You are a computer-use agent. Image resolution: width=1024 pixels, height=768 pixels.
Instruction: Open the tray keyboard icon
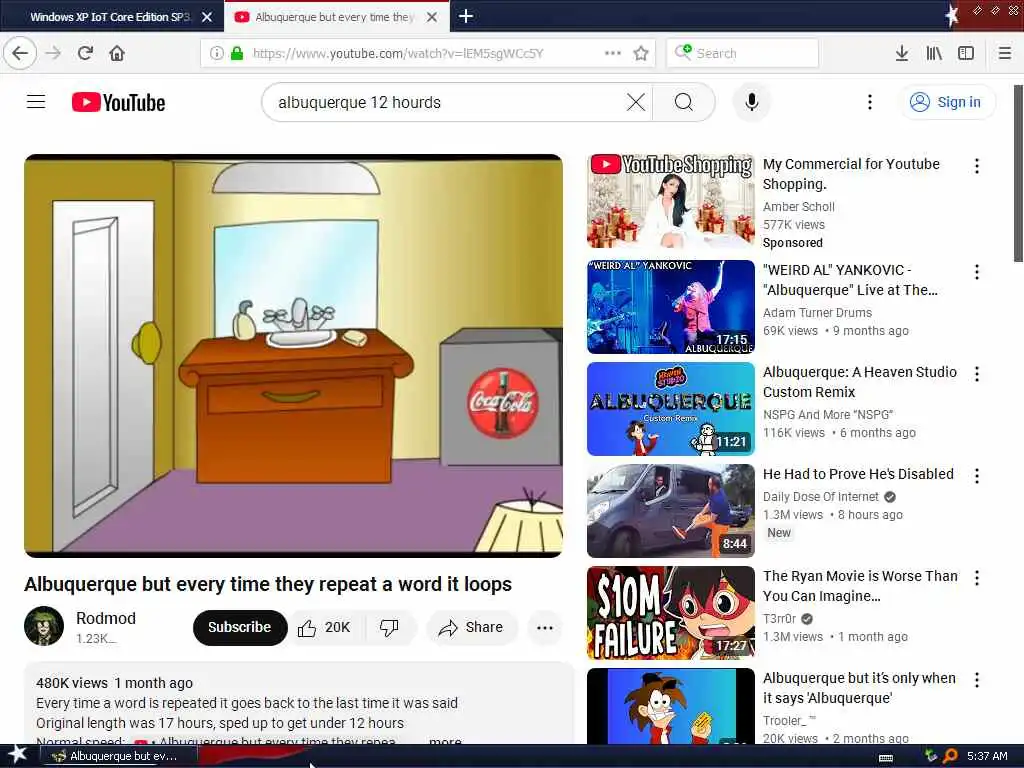(886, 757)
